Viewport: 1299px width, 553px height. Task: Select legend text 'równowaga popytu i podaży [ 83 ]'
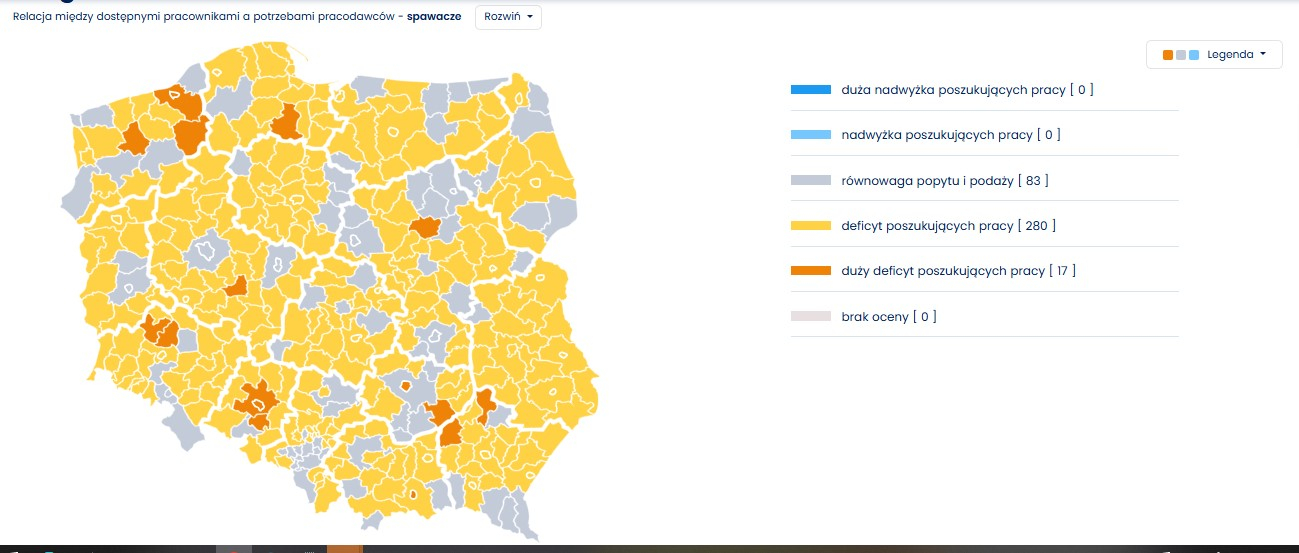click(x=945, y=181)
